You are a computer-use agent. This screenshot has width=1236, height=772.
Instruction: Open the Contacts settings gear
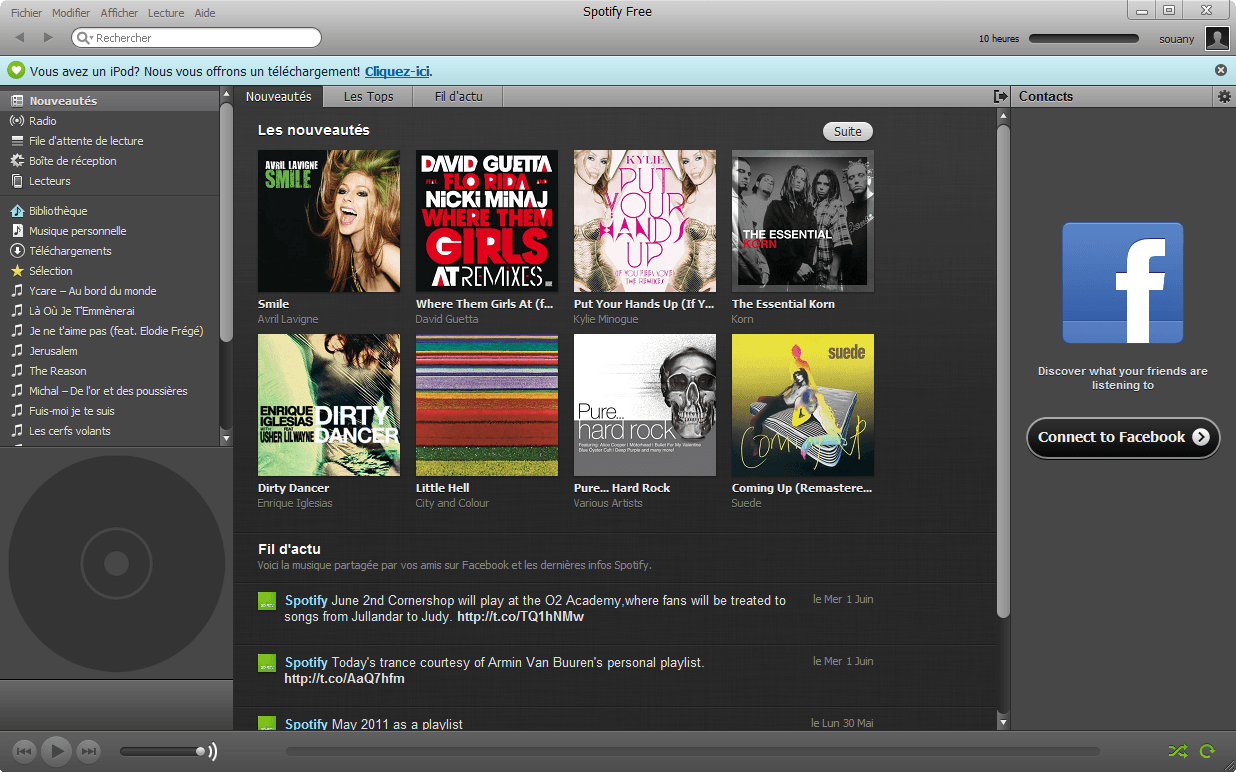coord(1224,96)
